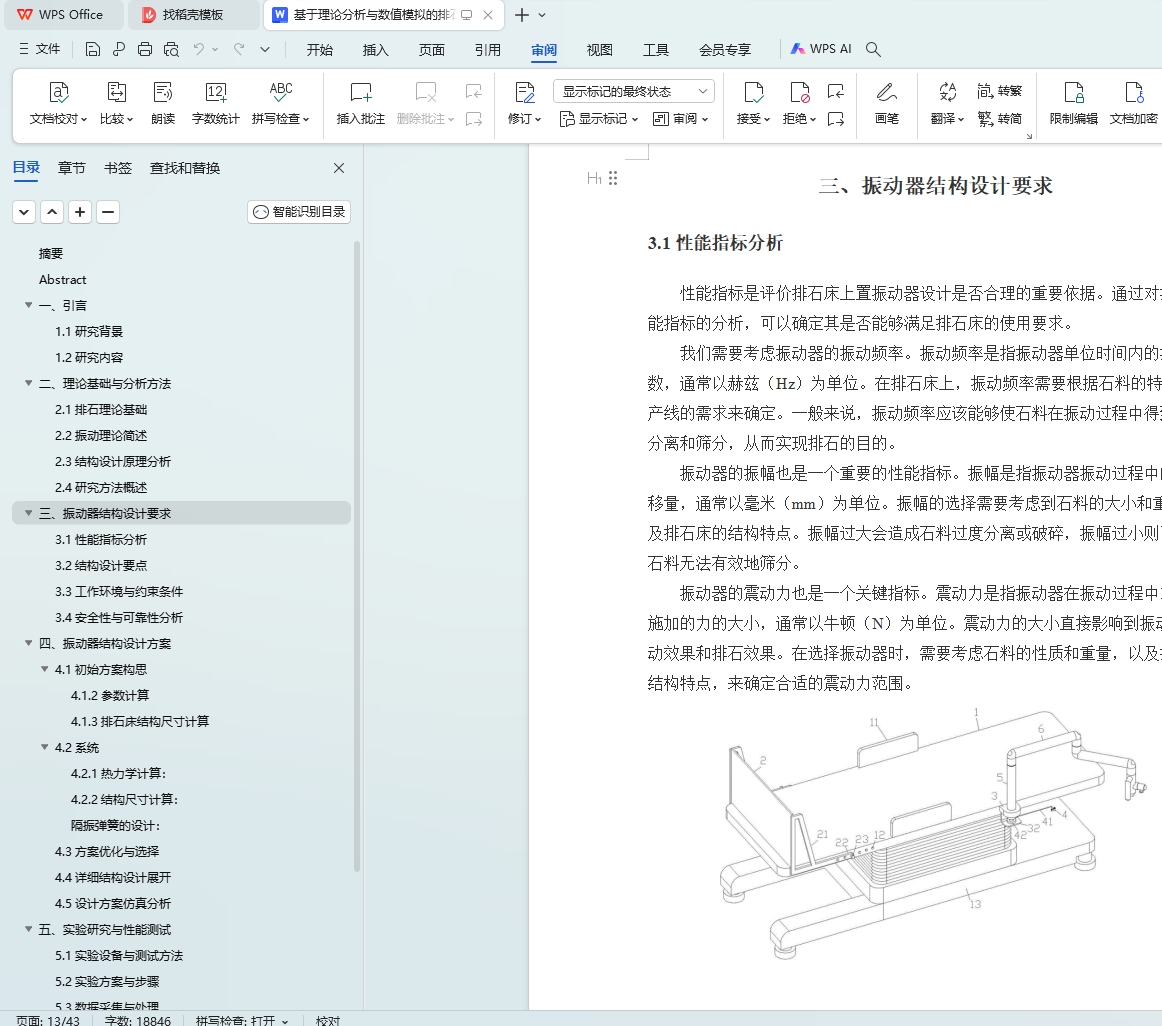This screenshot has width=1162, height=1026.
Task: Open 显示标记的最终状态 dropdown
Action: pyautogui.click(x=634, y=91)
